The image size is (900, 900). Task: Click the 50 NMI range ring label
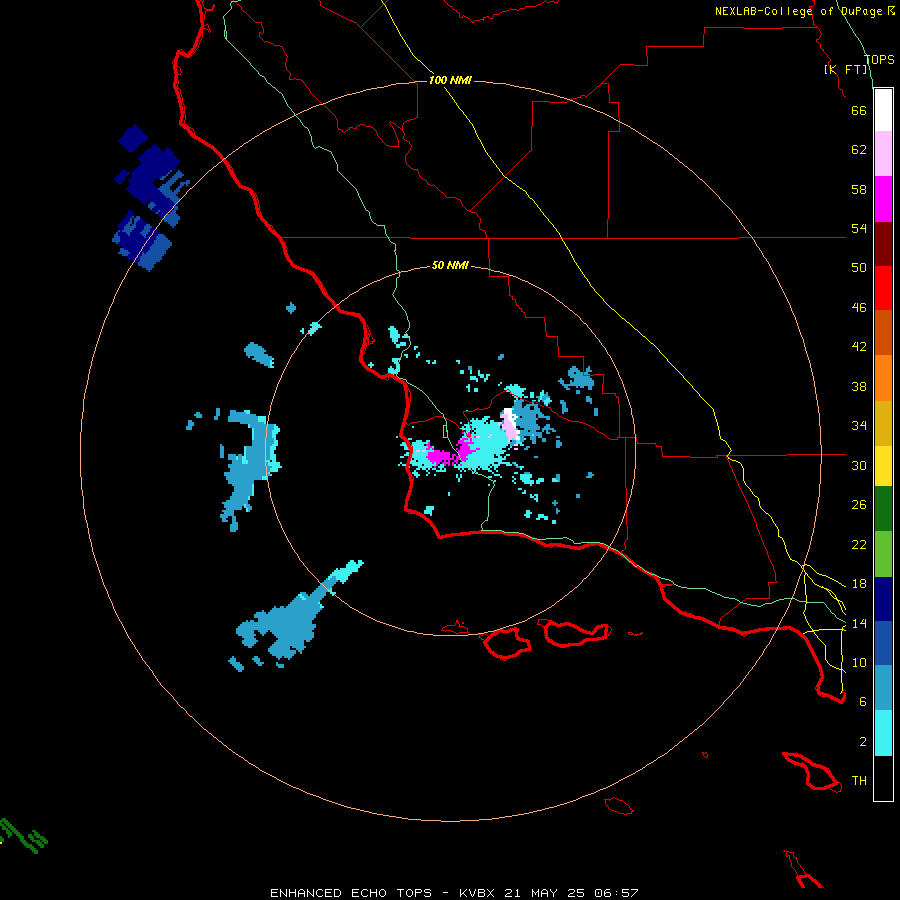450,265
